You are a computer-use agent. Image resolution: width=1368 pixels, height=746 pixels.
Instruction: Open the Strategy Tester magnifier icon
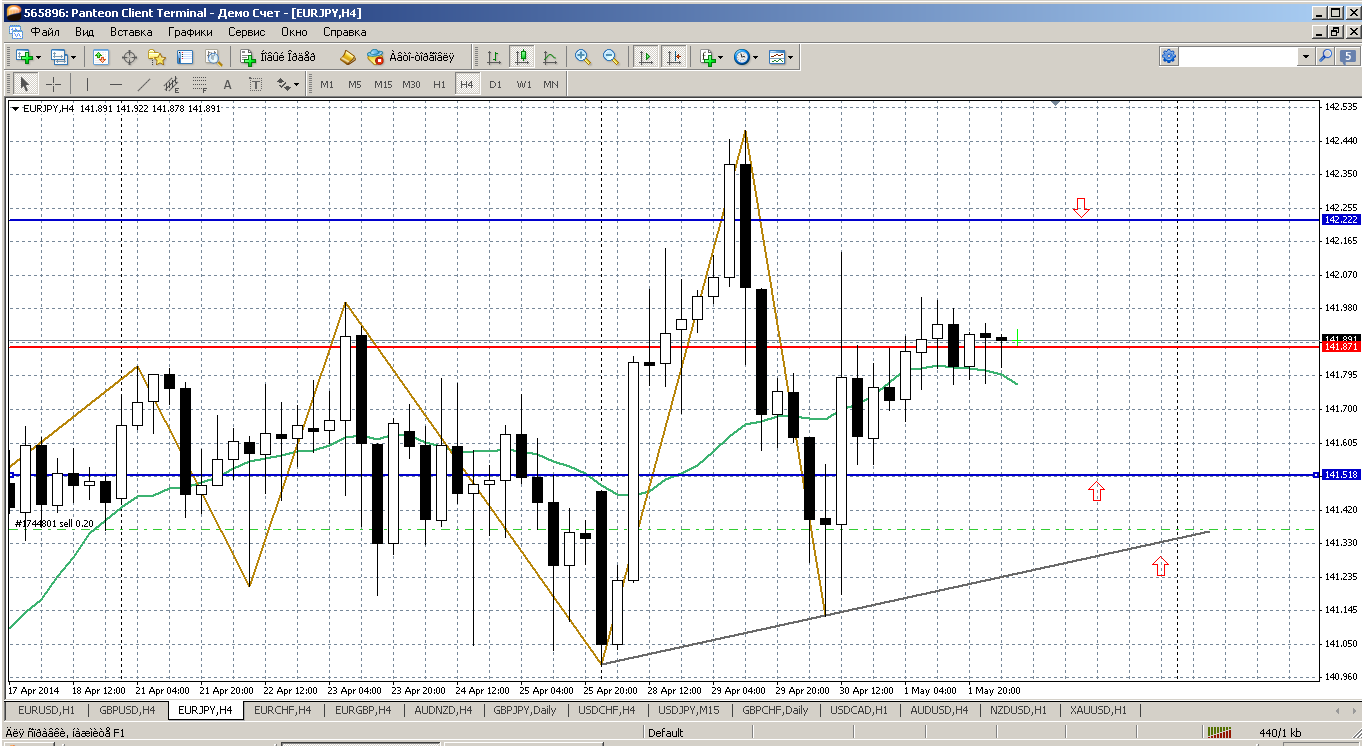tap(213, 57)
